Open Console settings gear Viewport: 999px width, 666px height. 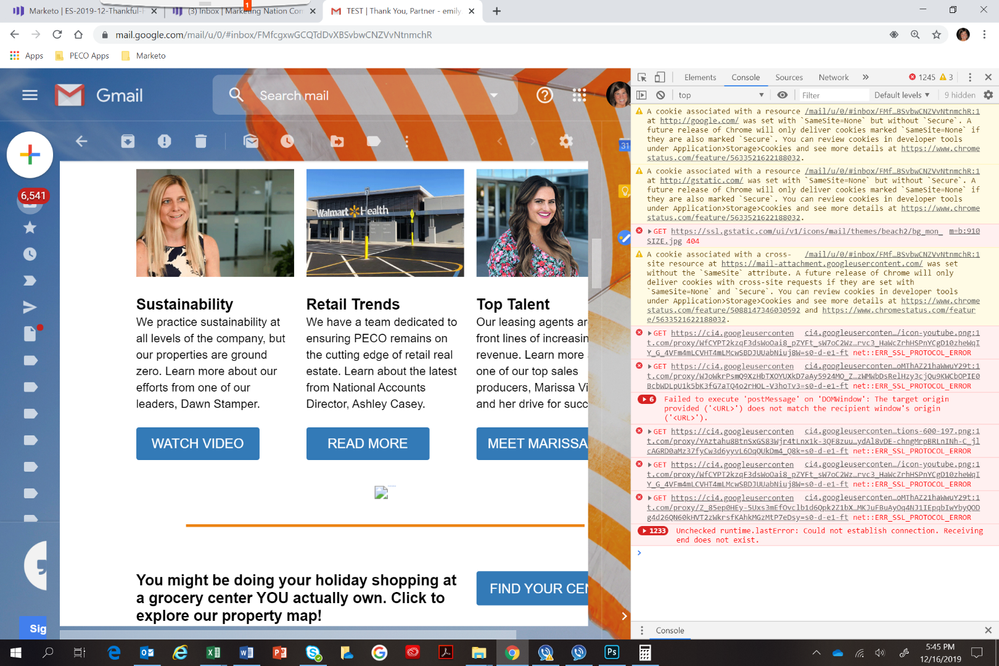988,95
